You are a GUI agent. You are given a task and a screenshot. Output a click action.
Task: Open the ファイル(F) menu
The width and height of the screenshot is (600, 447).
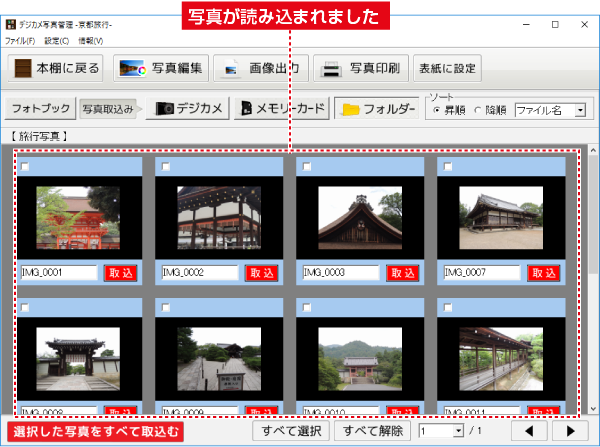(x=19, y=41)
